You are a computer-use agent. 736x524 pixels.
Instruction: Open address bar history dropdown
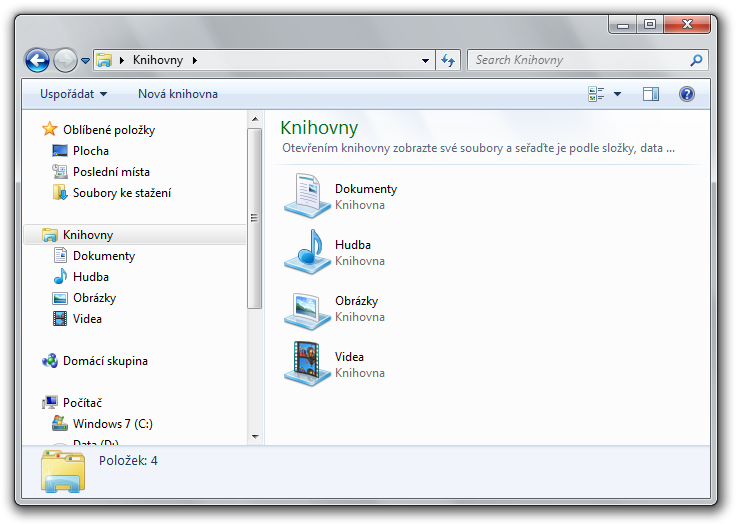point(425,61)
